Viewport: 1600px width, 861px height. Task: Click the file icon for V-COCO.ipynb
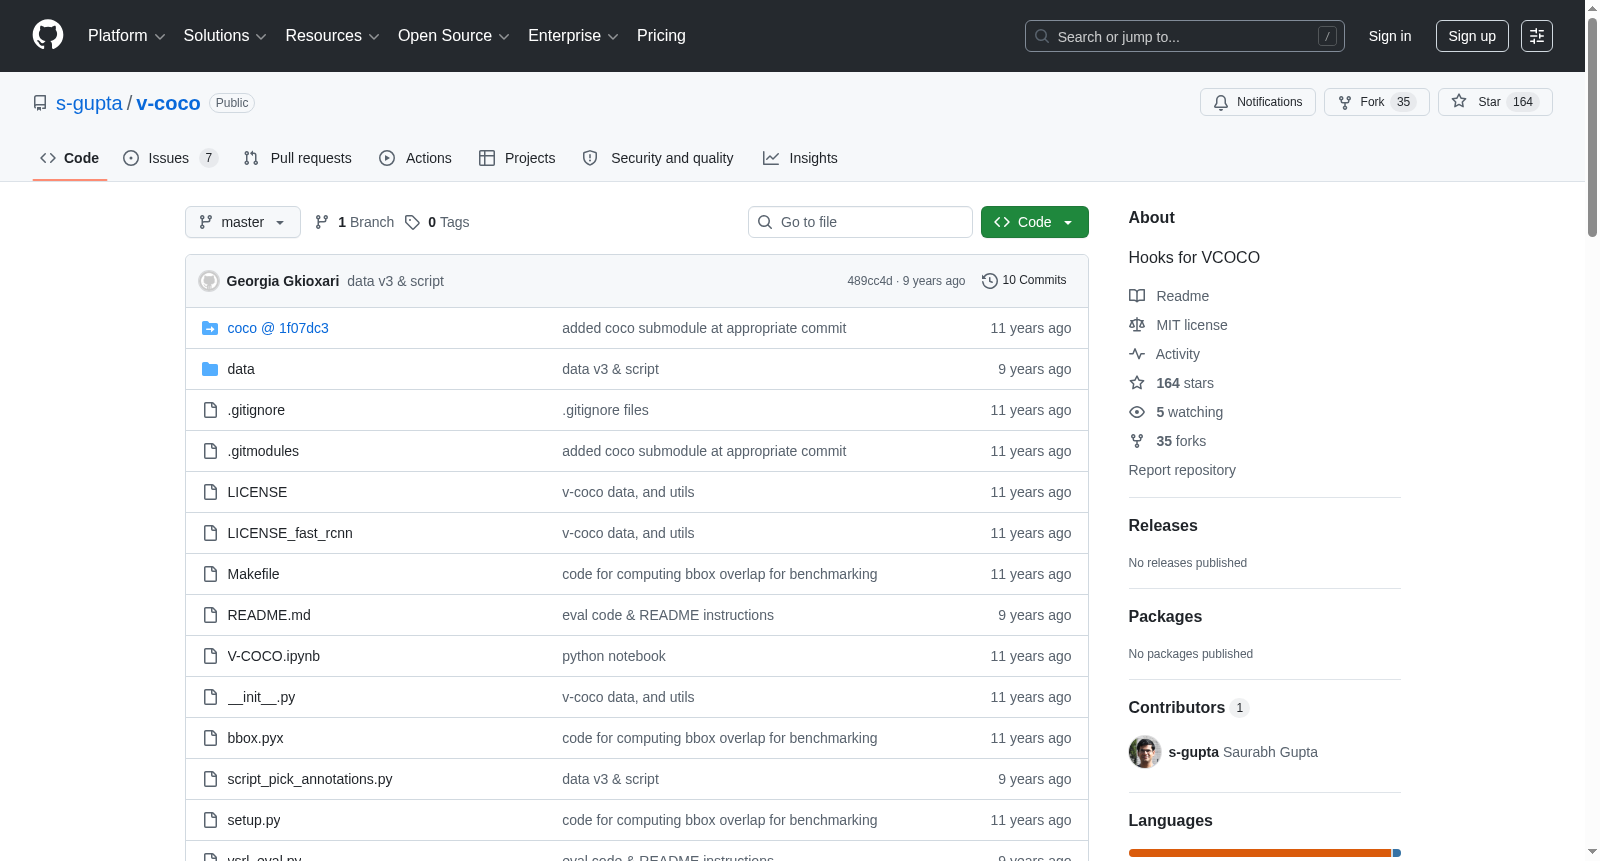tap(210, 656)
